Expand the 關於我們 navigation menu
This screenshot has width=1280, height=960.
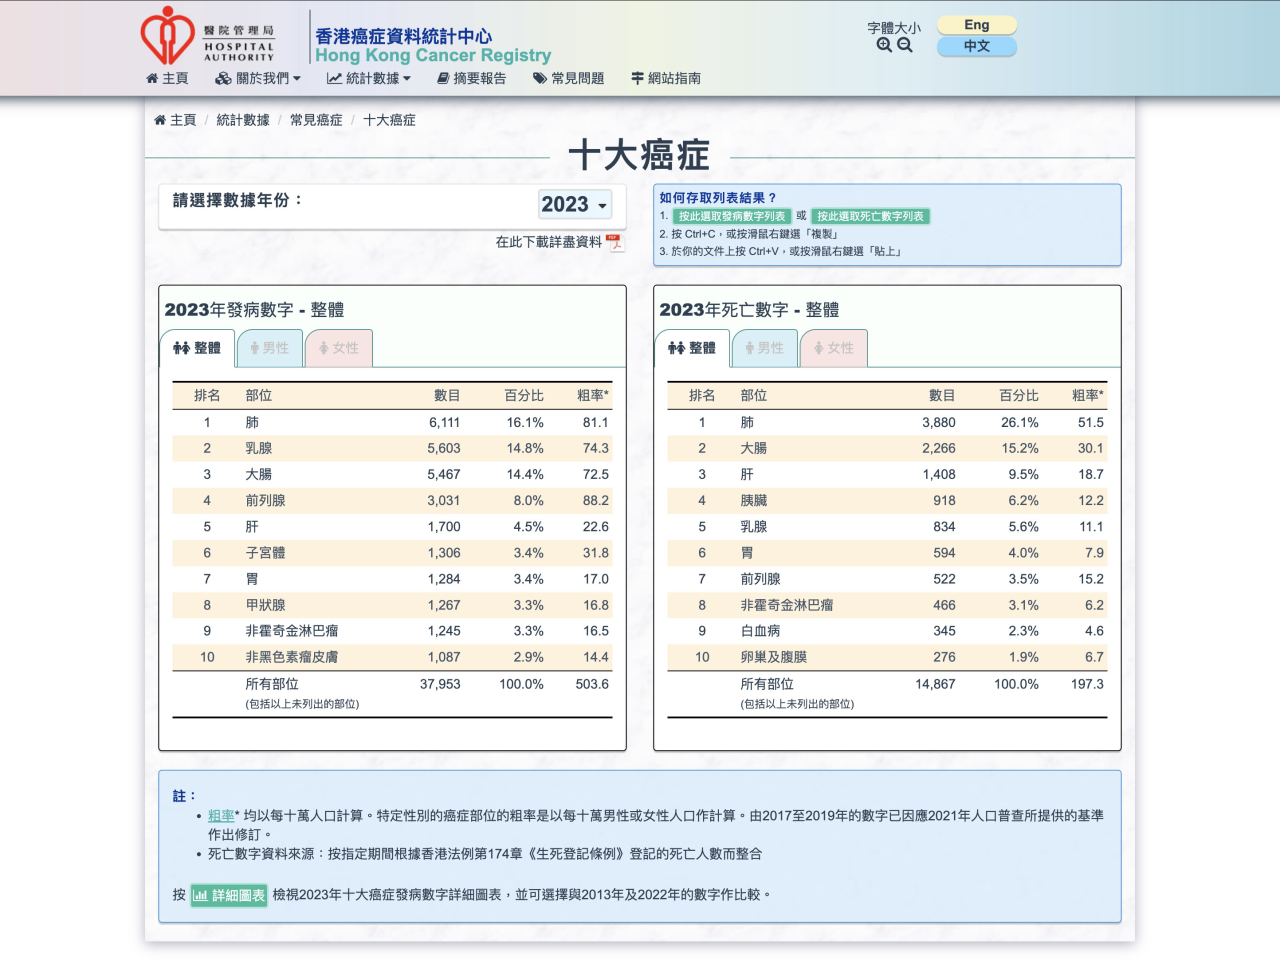pyautogui.click(x=257, y=78)
